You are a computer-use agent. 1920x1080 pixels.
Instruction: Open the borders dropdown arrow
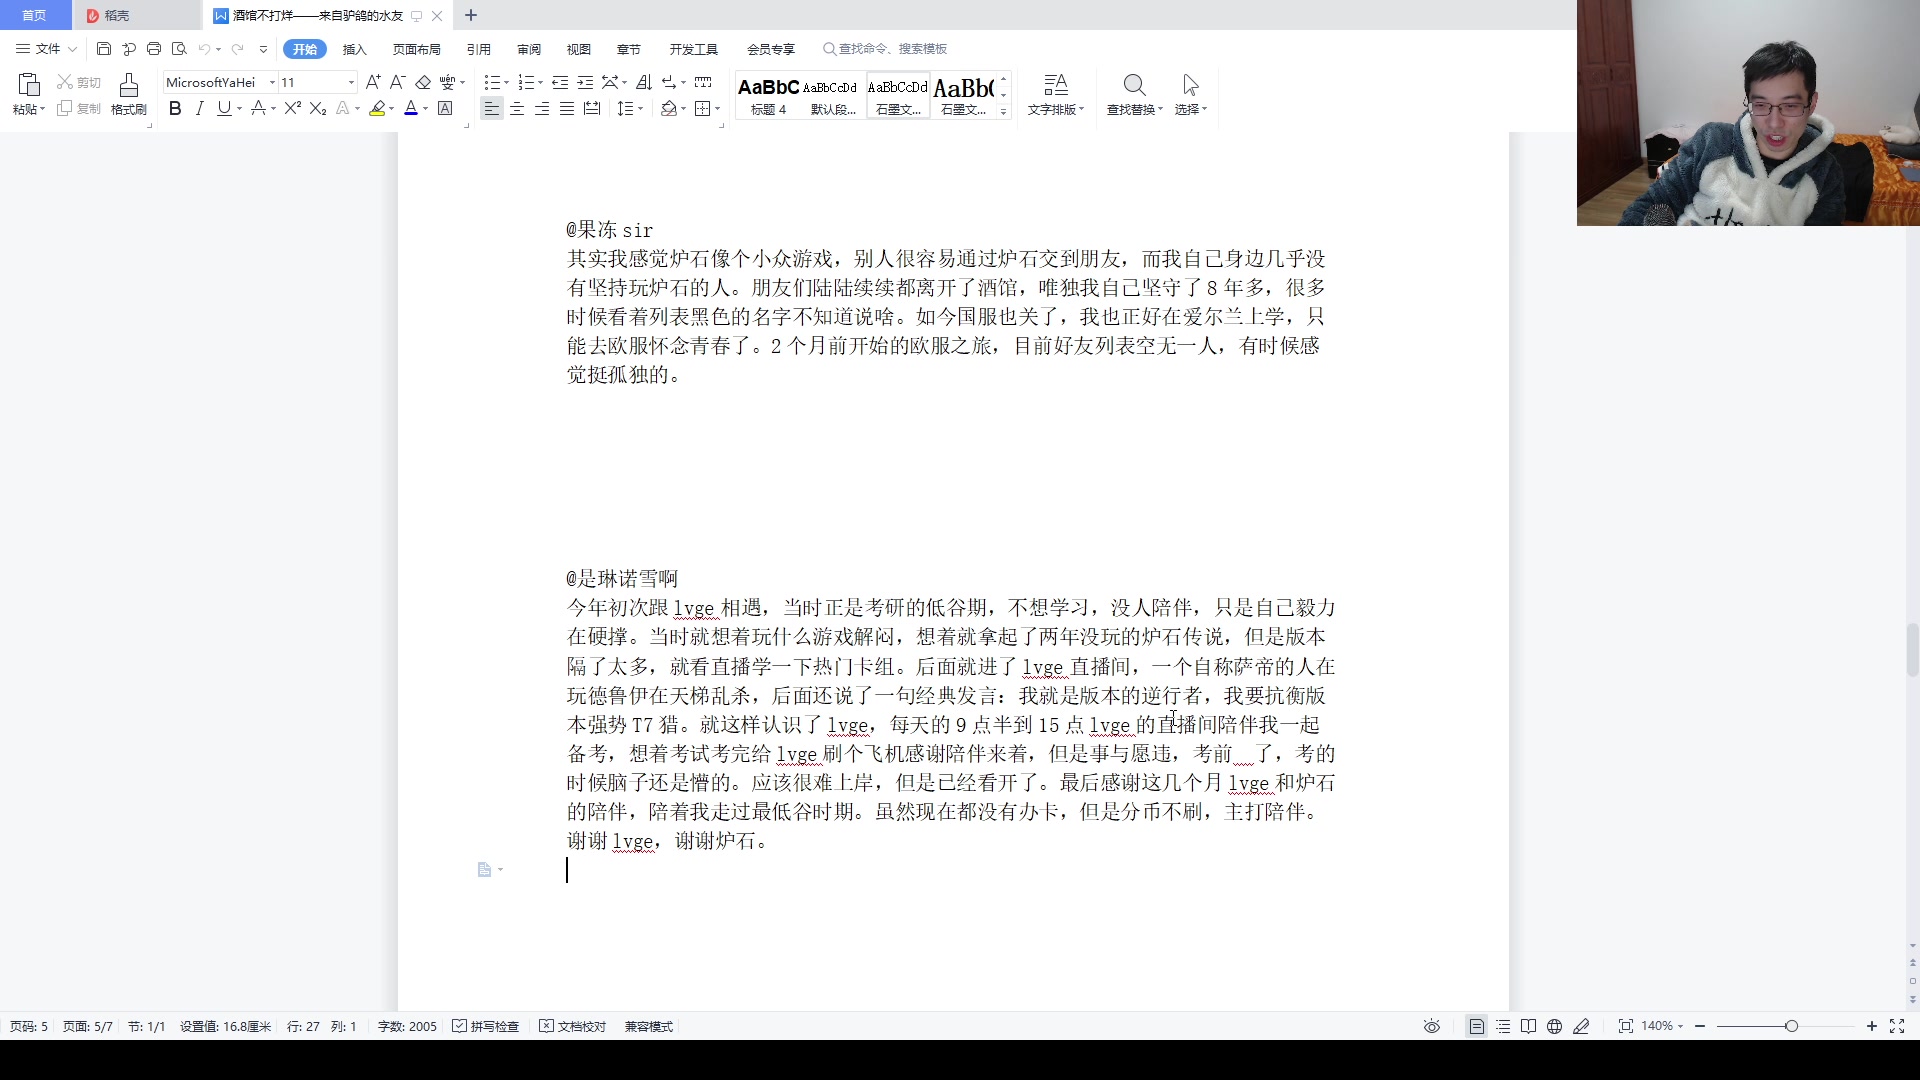click(718, 108)
